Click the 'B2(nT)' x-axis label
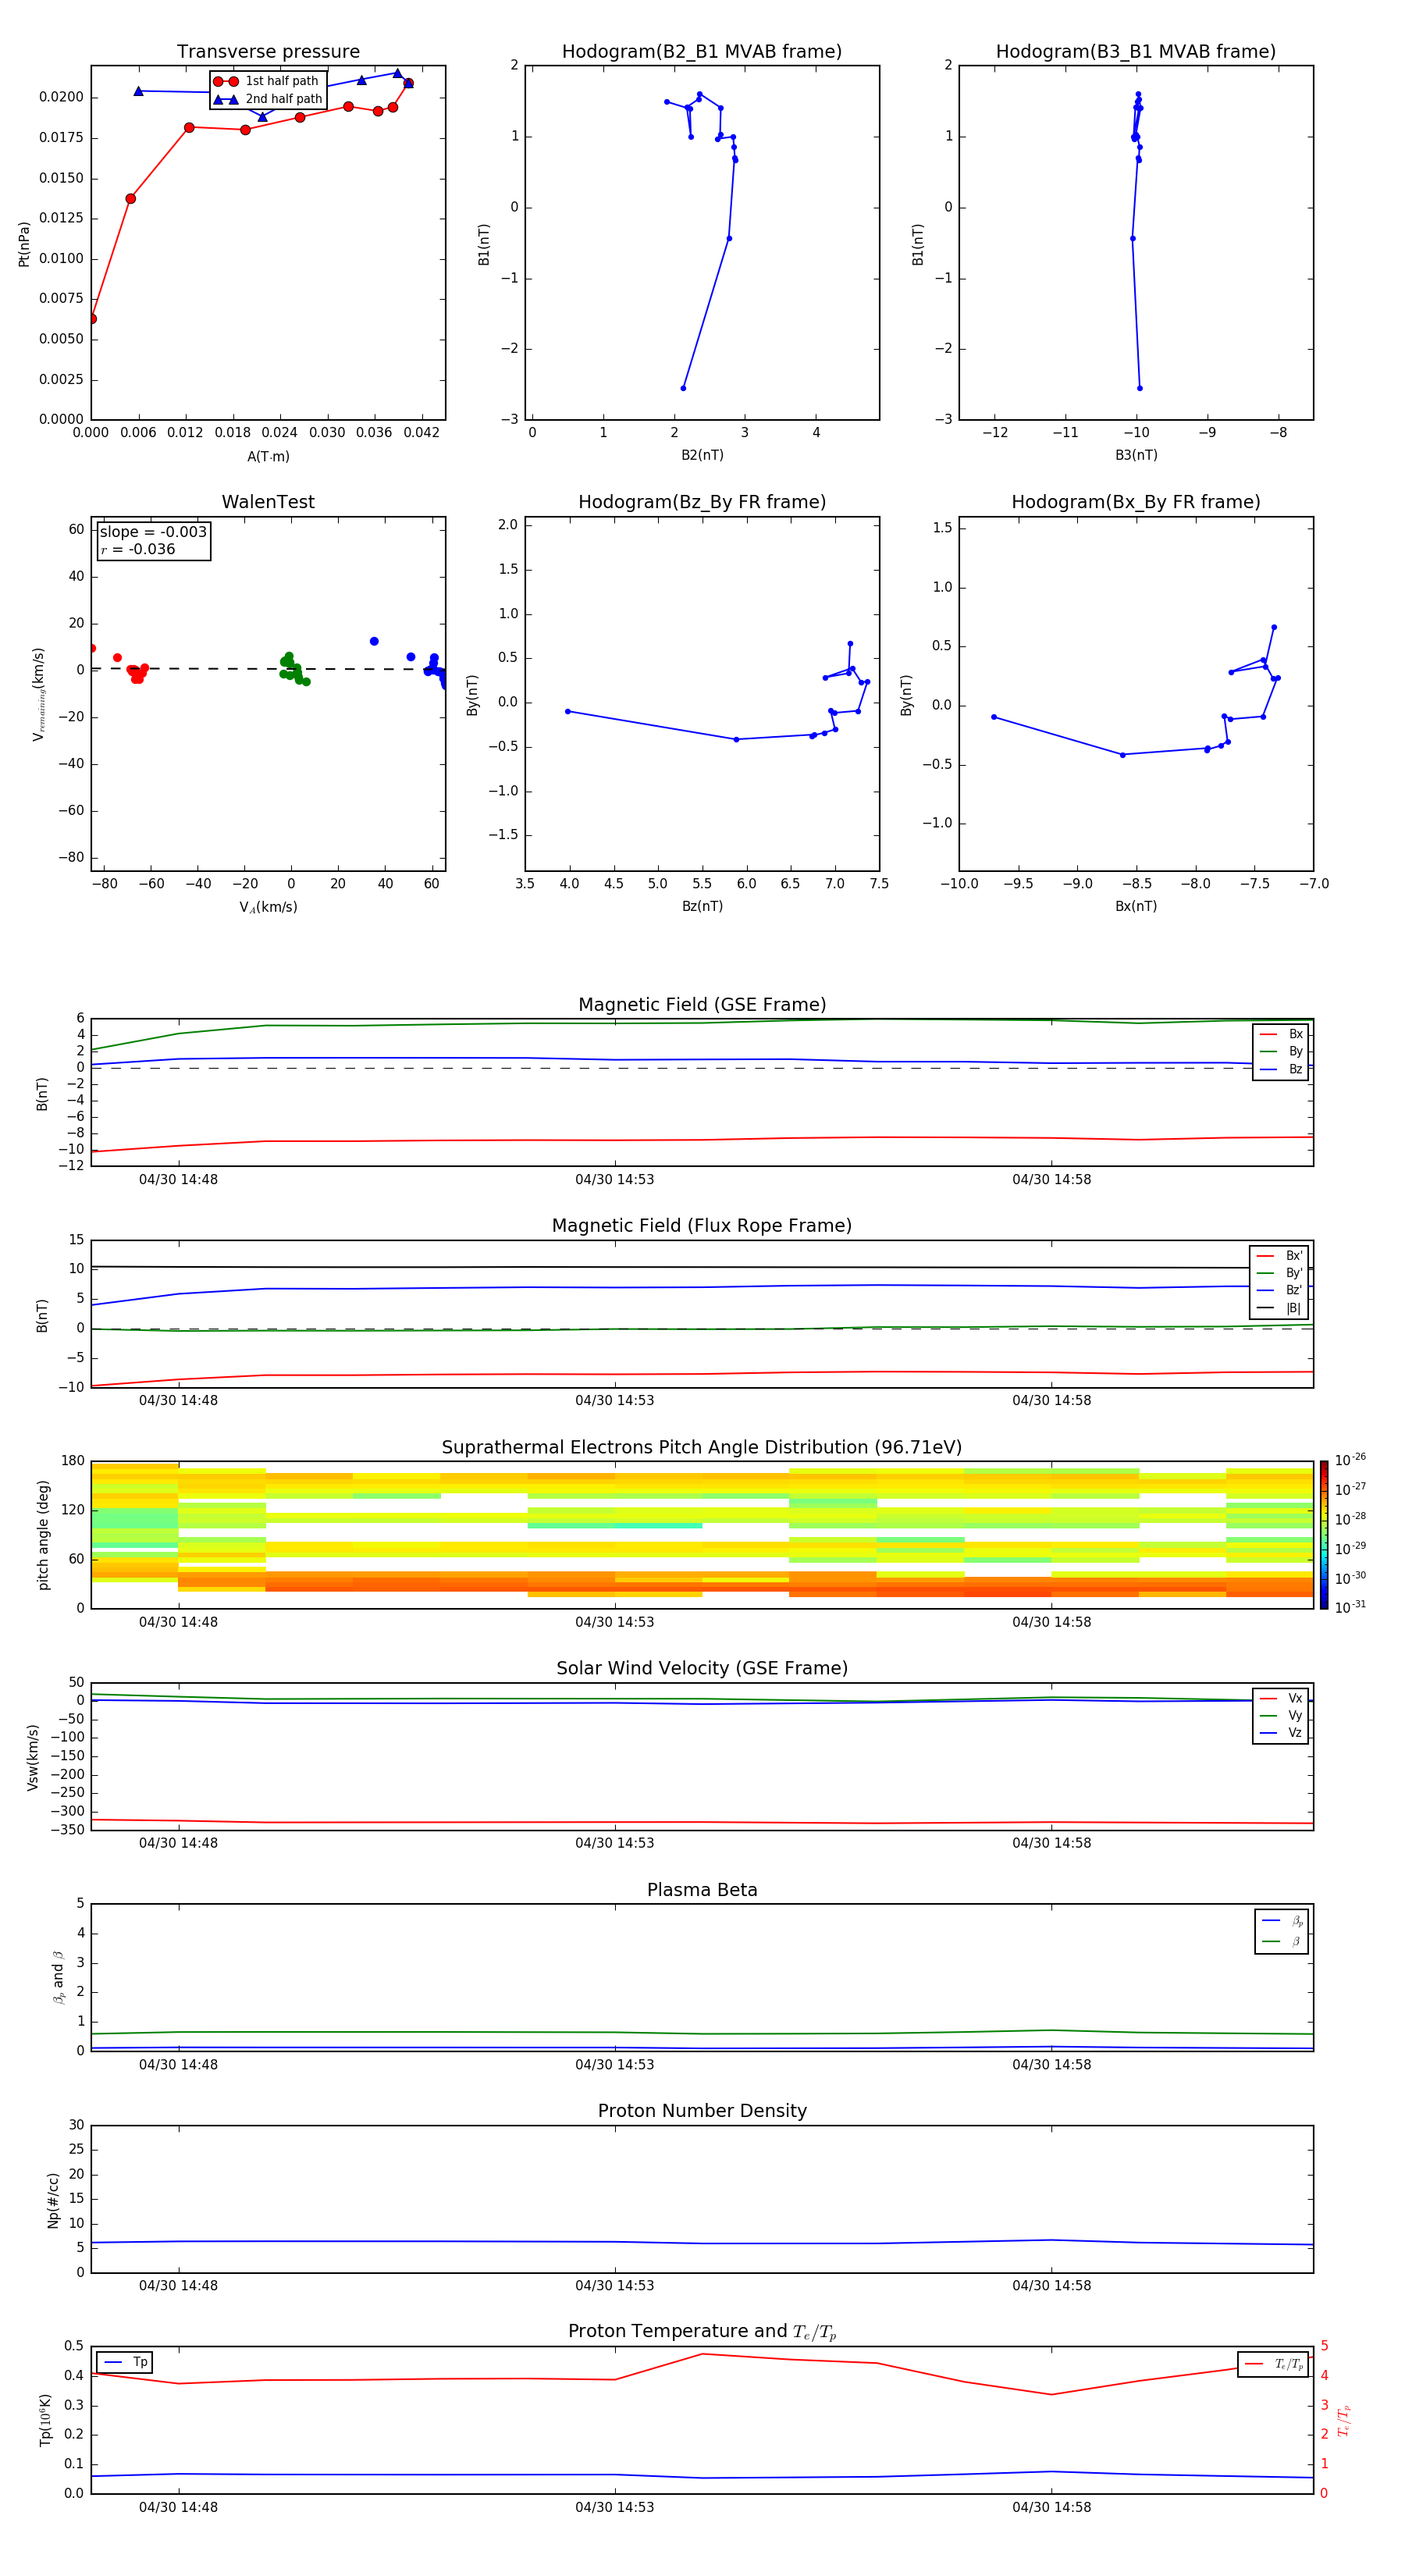 [702, 455]
